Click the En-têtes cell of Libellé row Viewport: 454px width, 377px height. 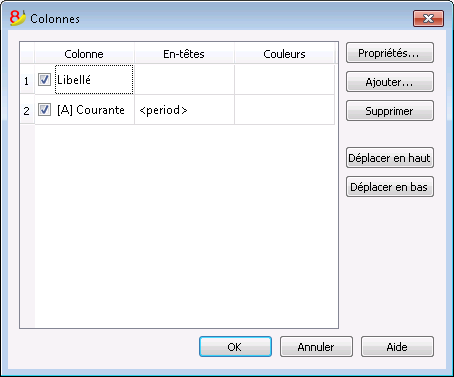click(184, 80)
